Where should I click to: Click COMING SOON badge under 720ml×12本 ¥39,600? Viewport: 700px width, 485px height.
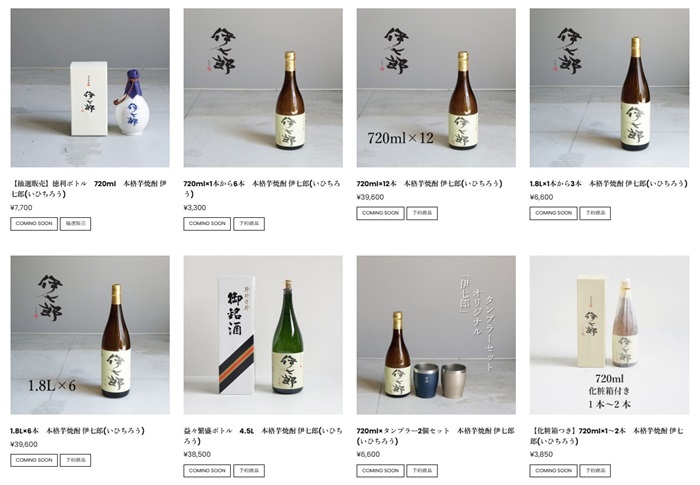pyautogui.click(x=380, y=213)
